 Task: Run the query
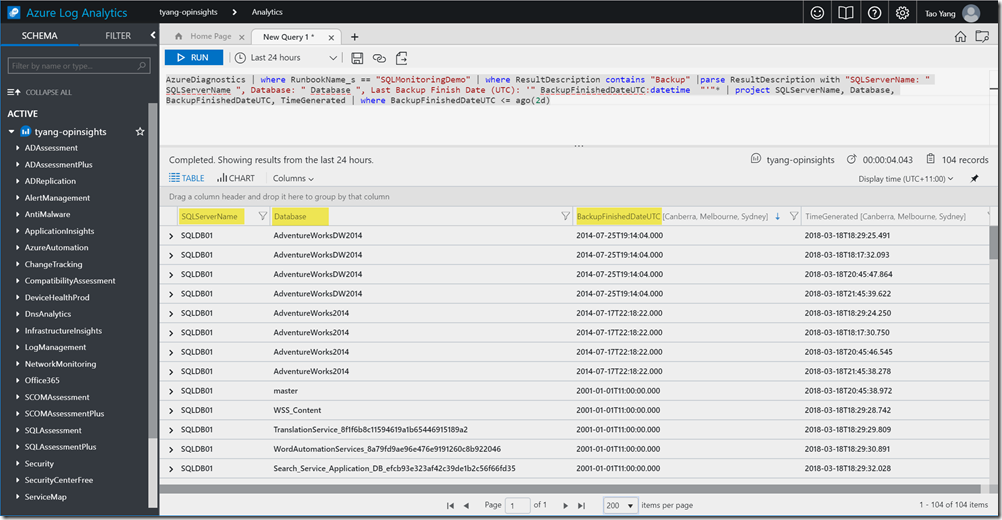194,57
